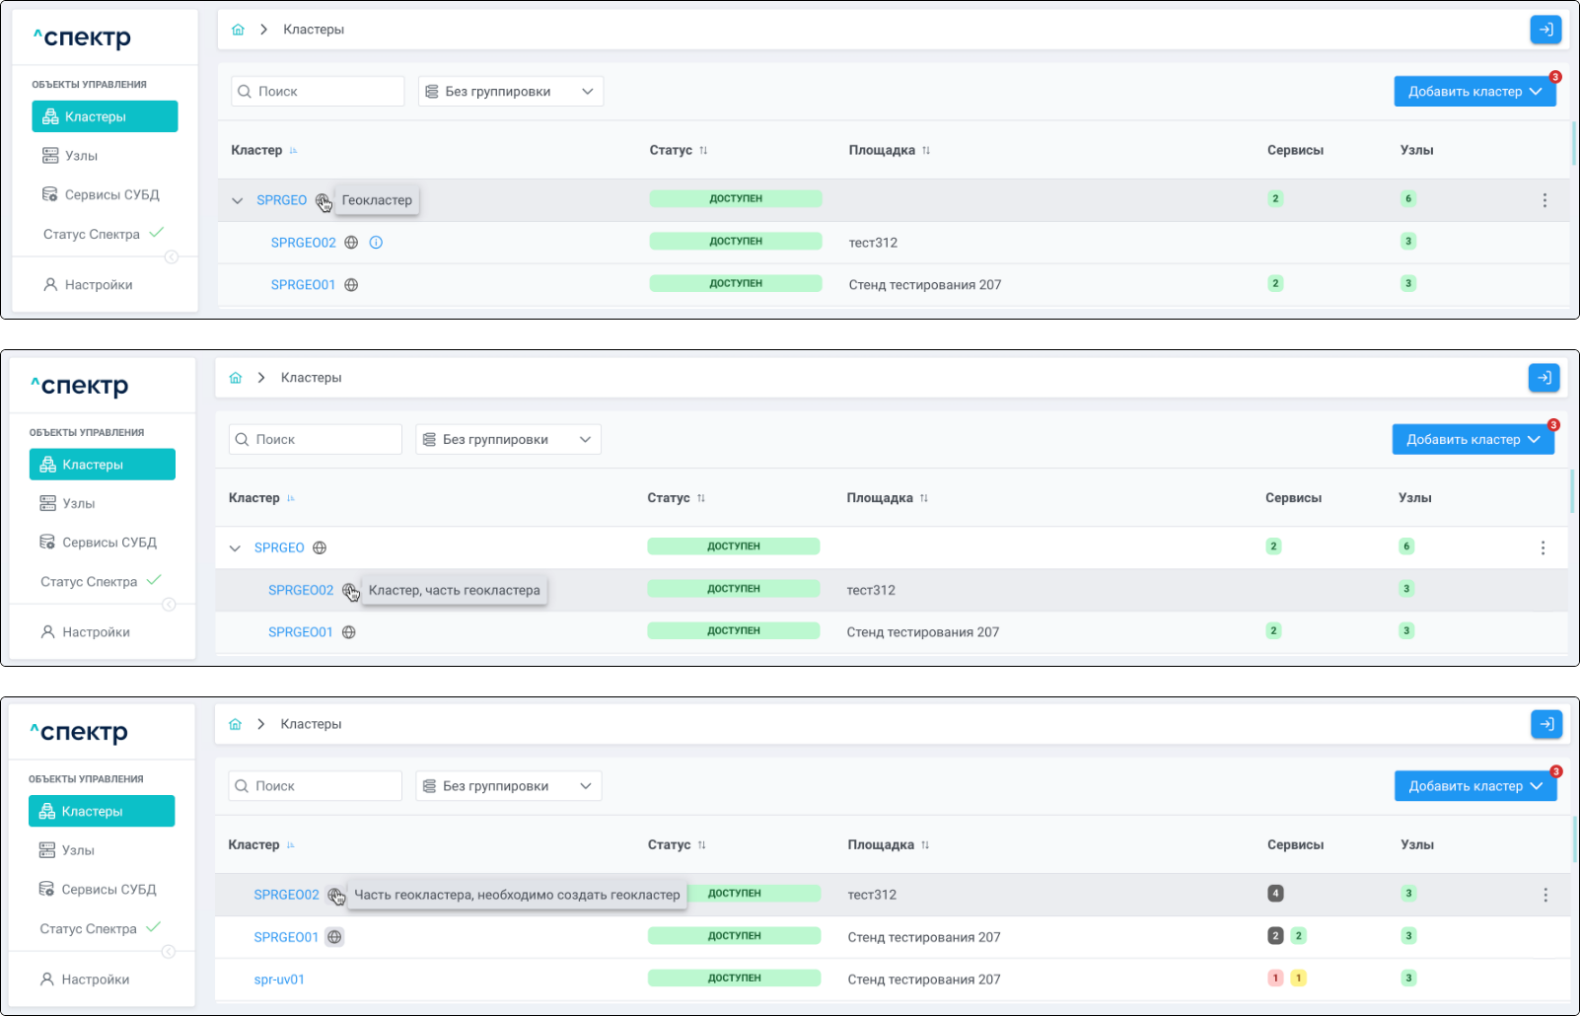Collapse the sidebar in the middle panel
Image resolution: width=1580 pixels, height=1016 pixels.
click(169, 604)
